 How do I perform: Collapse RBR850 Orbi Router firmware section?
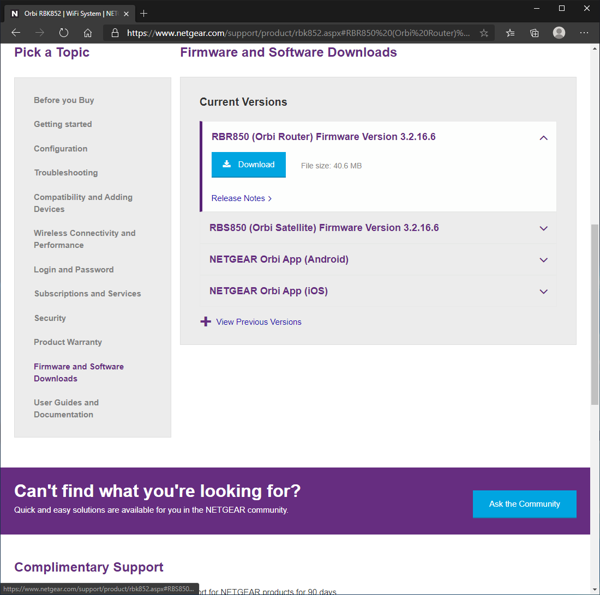point(543,138)
